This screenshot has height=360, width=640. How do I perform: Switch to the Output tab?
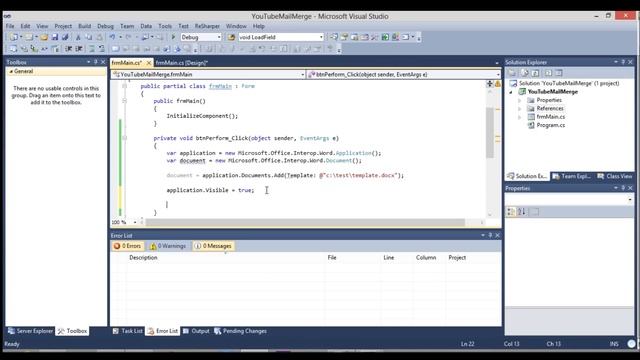pyautogui.click(x=196, y=331)
